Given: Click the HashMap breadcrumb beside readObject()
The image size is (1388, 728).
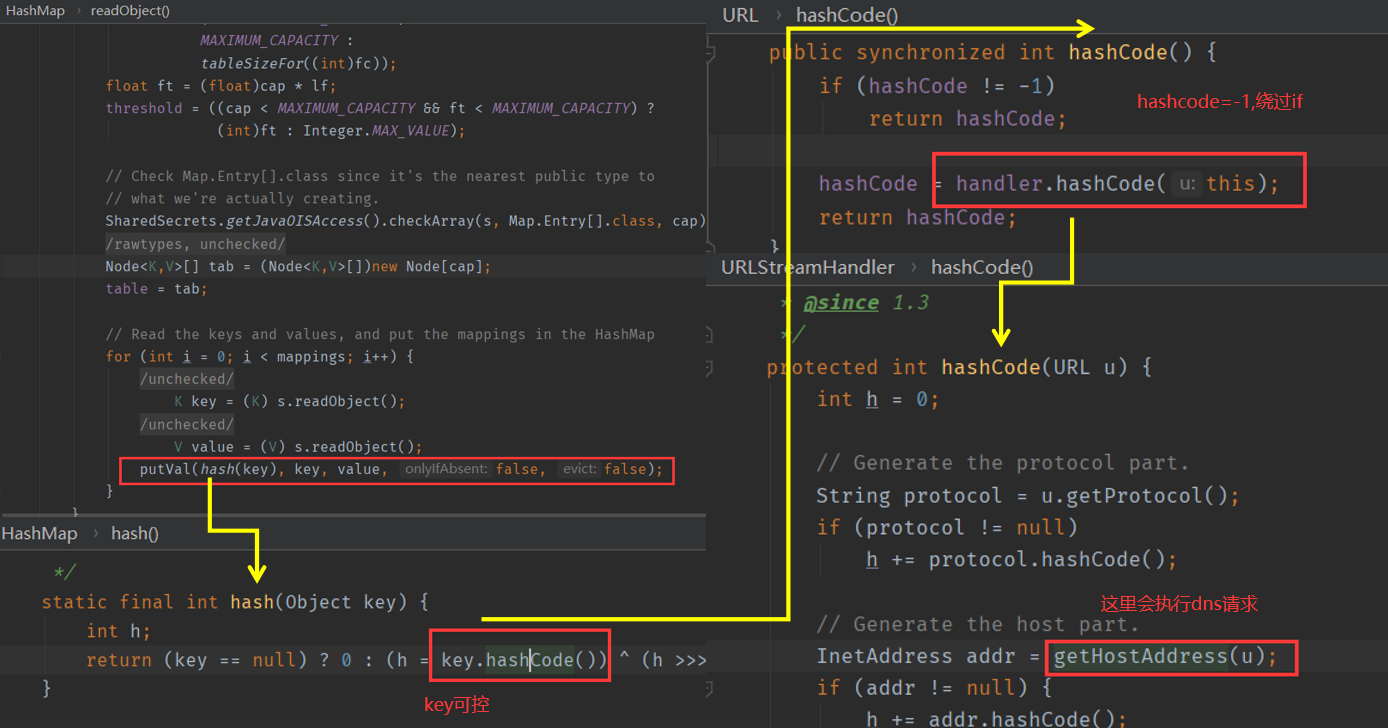Looking at the screenshot, I should point(36,11).
